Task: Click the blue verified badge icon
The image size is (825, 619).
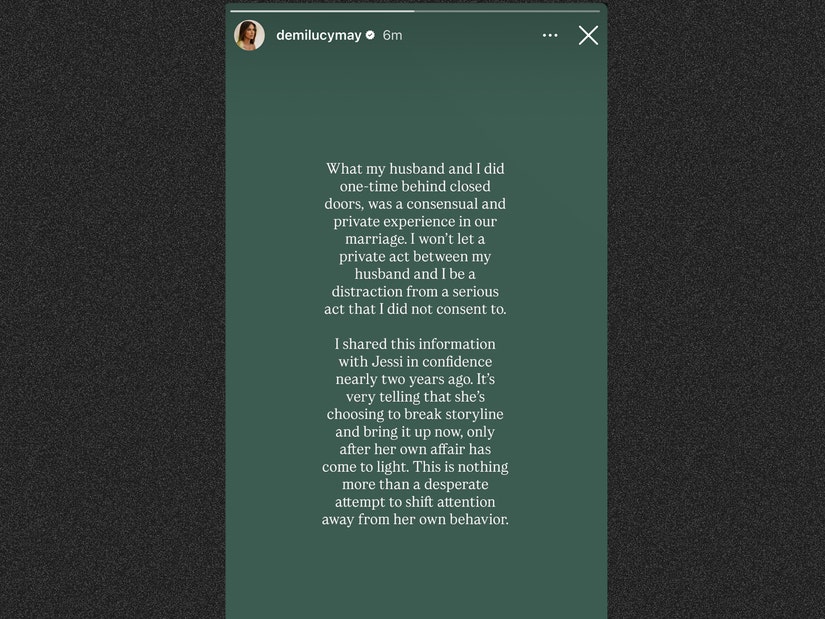Action: pos(370,35)
